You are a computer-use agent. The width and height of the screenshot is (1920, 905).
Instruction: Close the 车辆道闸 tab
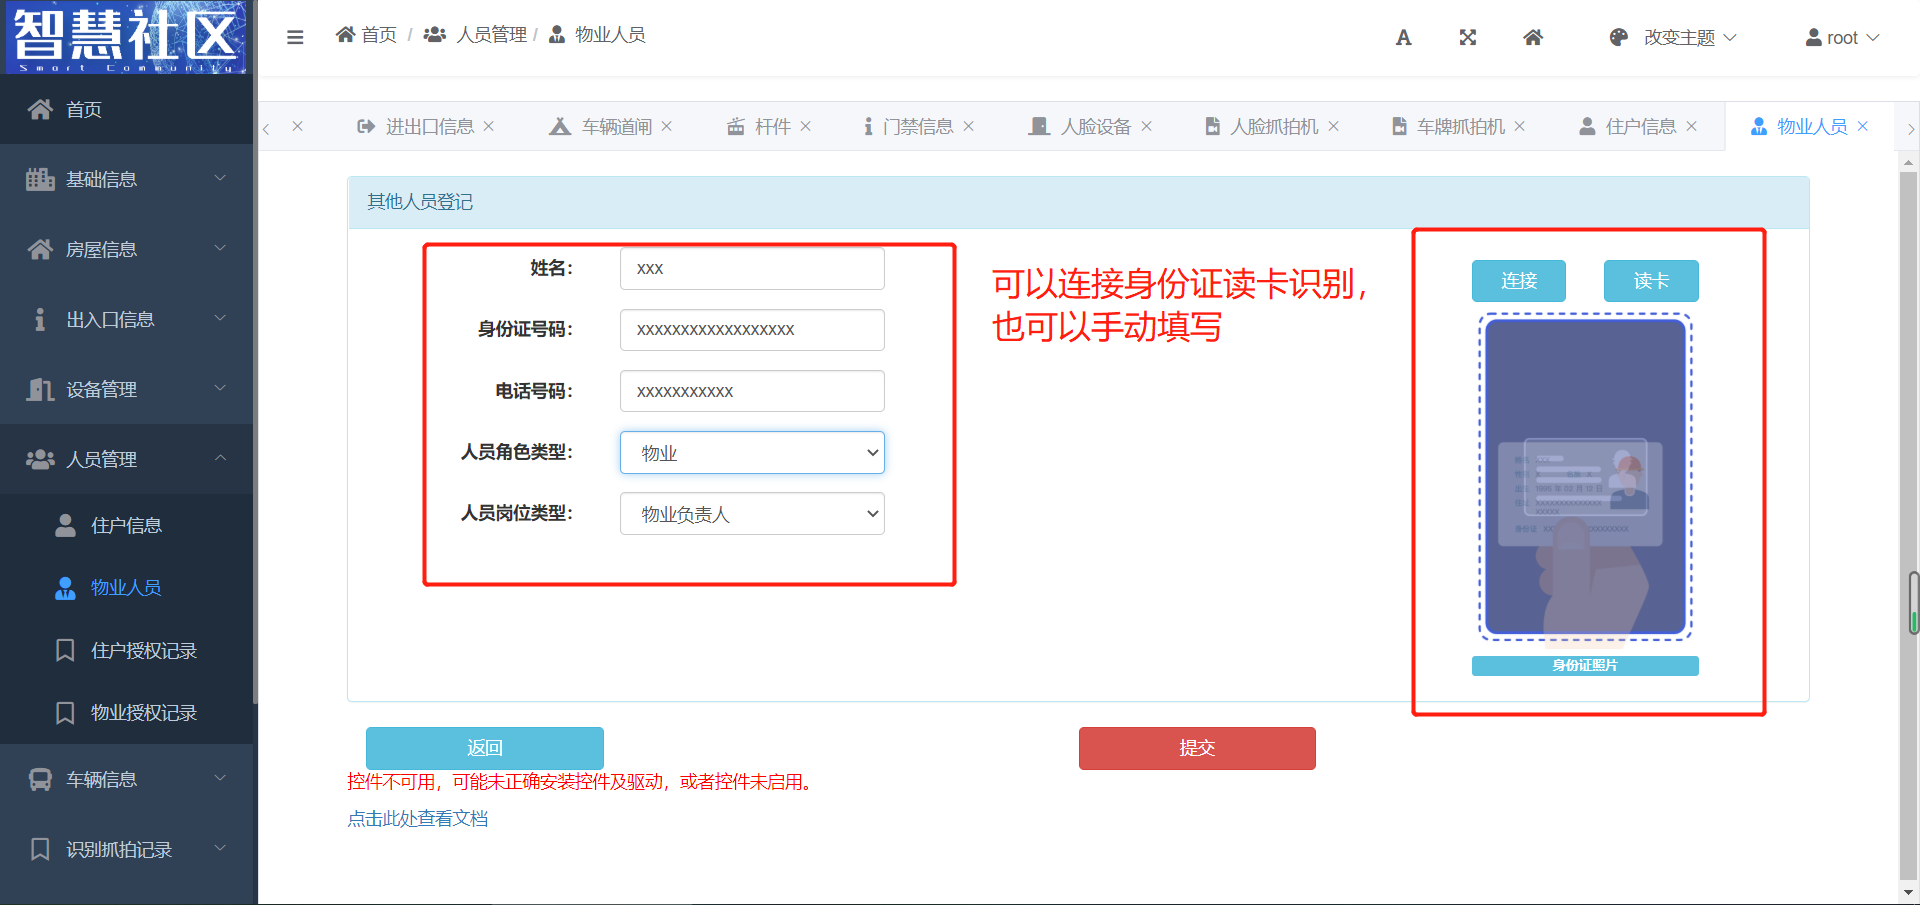tap(667, 126)
